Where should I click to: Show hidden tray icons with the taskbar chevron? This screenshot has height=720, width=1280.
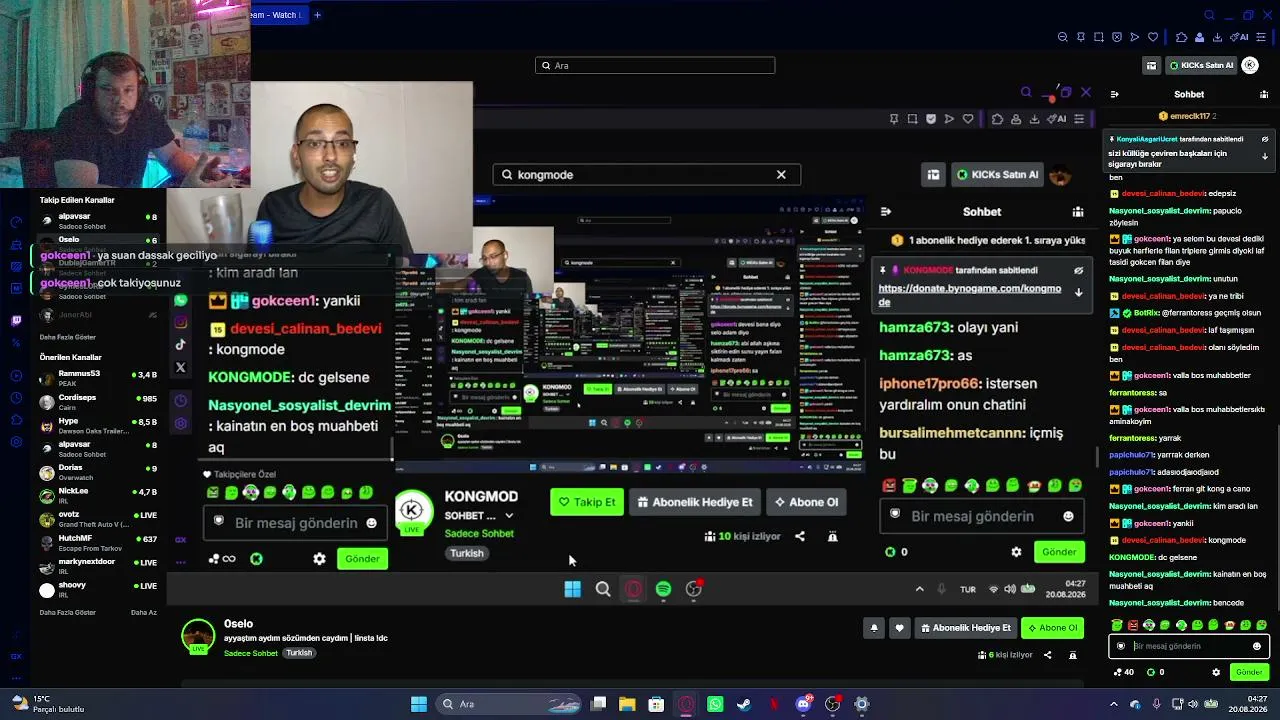tap(1113, 704)
